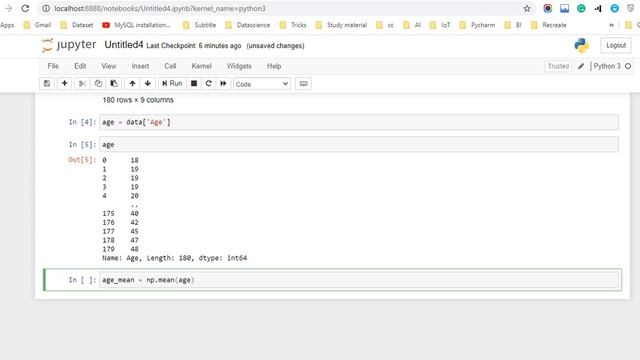The width and height of the screenshot is (640, 360).
Task: Click the site information icon in address bar
Action: [46, 9]
